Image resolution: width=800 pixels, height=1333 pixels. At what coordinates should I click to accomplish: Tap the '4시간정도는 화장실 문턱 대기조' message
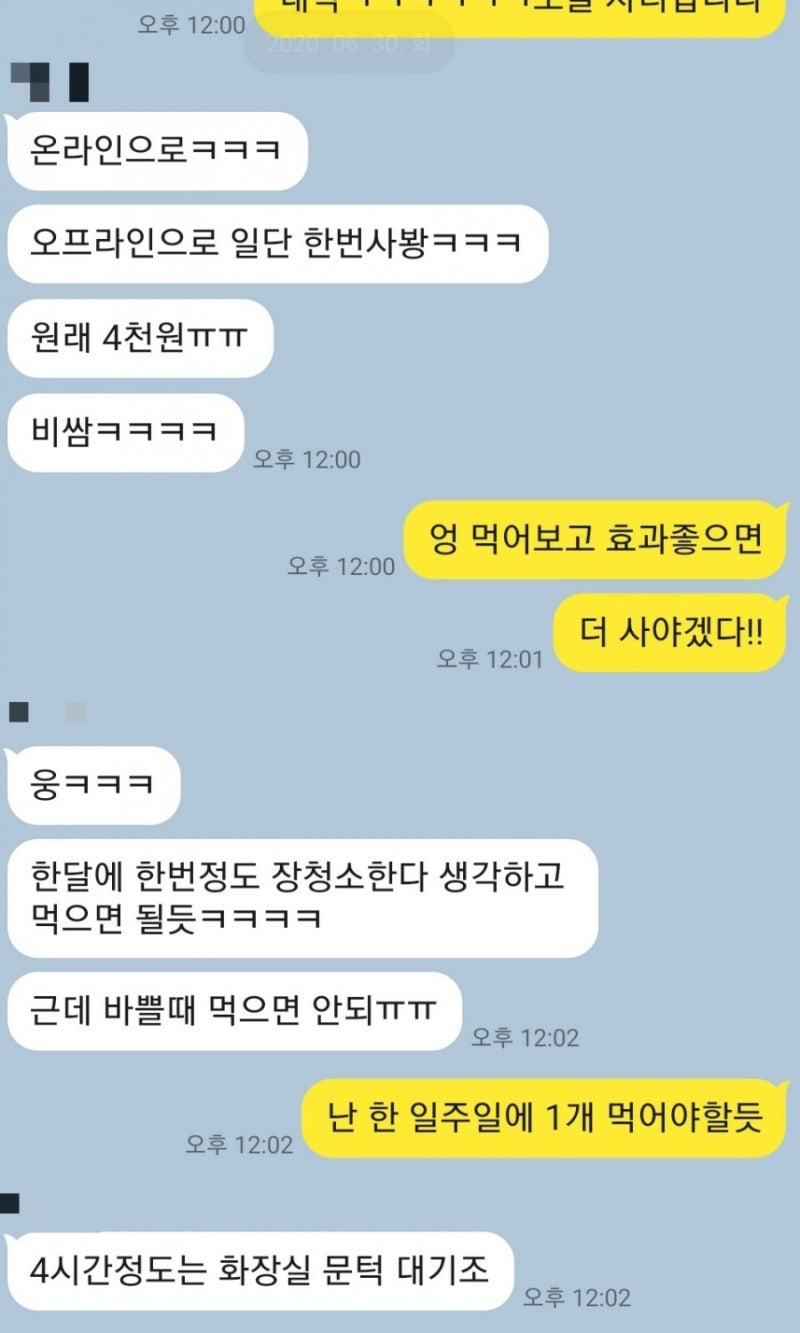tap(260, 1271)
